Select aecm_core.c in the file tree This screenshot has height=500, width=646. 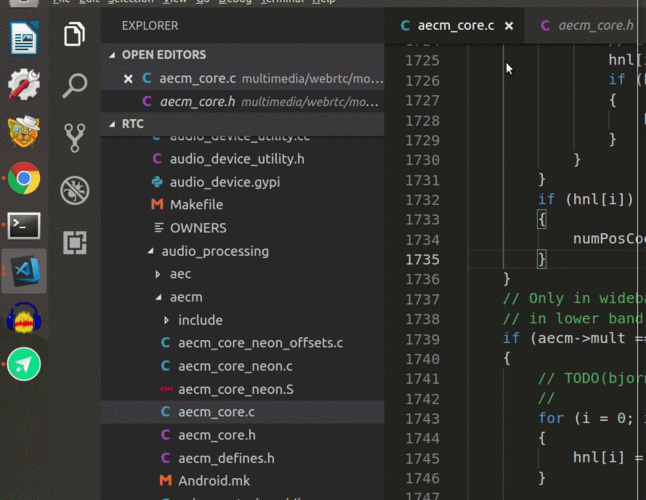(x=243, y=412)
